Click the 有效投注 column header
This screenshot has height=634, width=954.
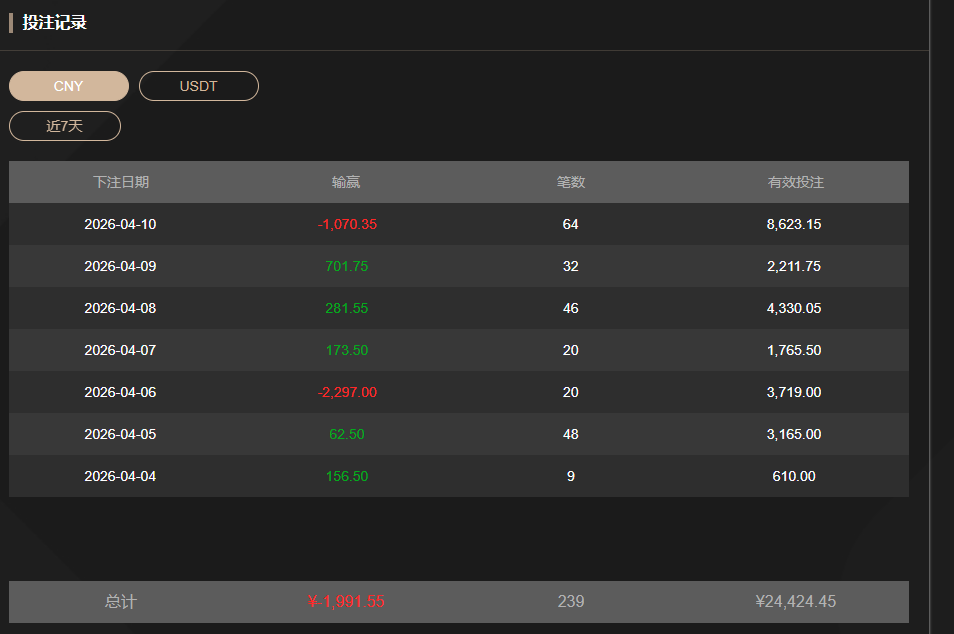(795, 182)
